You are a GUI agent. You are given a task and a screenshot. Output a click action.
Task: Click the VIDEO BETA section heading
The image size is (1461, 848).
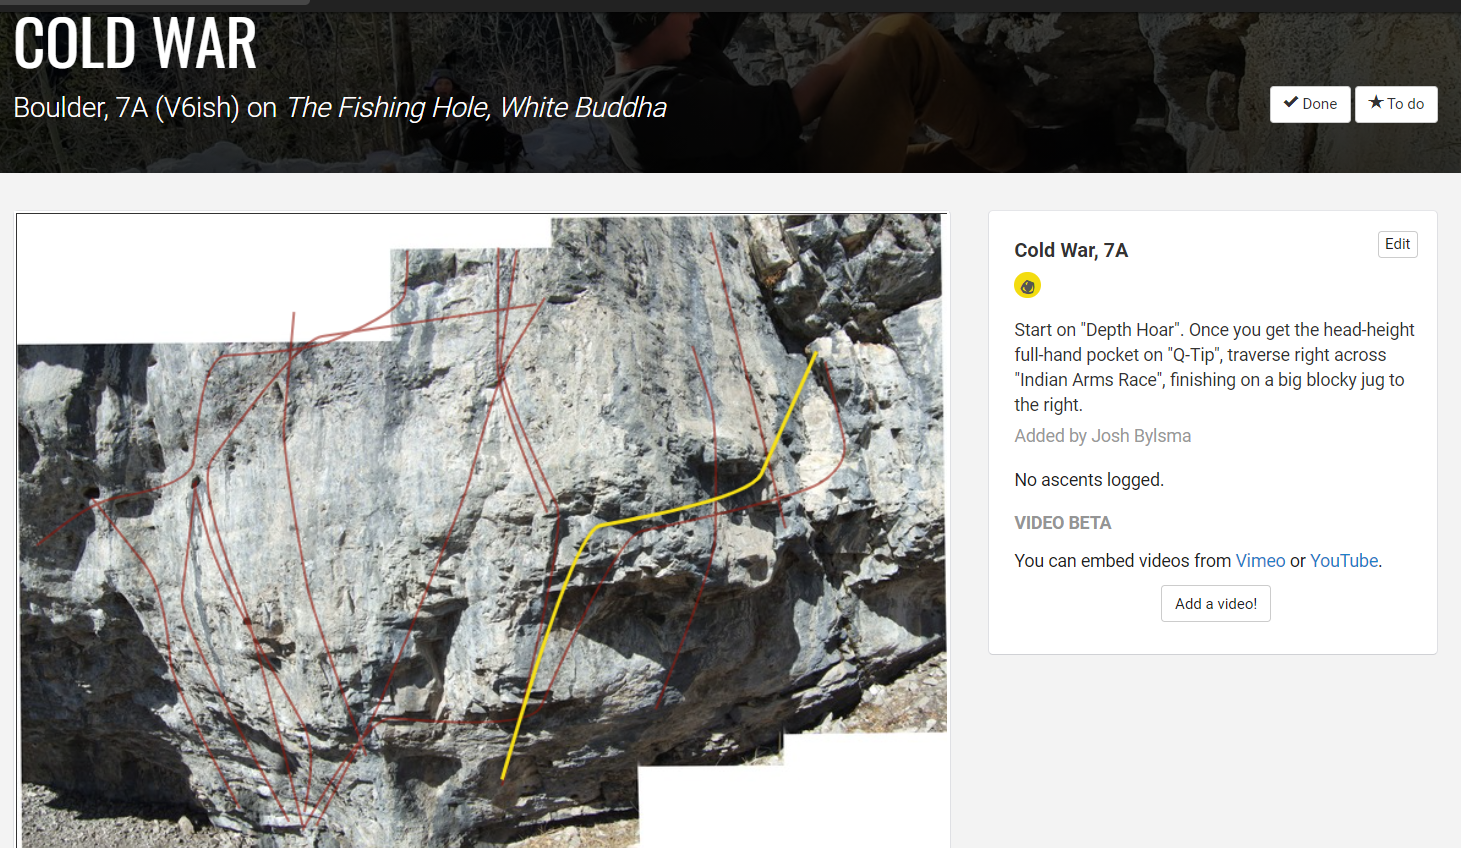[1062, 523]
